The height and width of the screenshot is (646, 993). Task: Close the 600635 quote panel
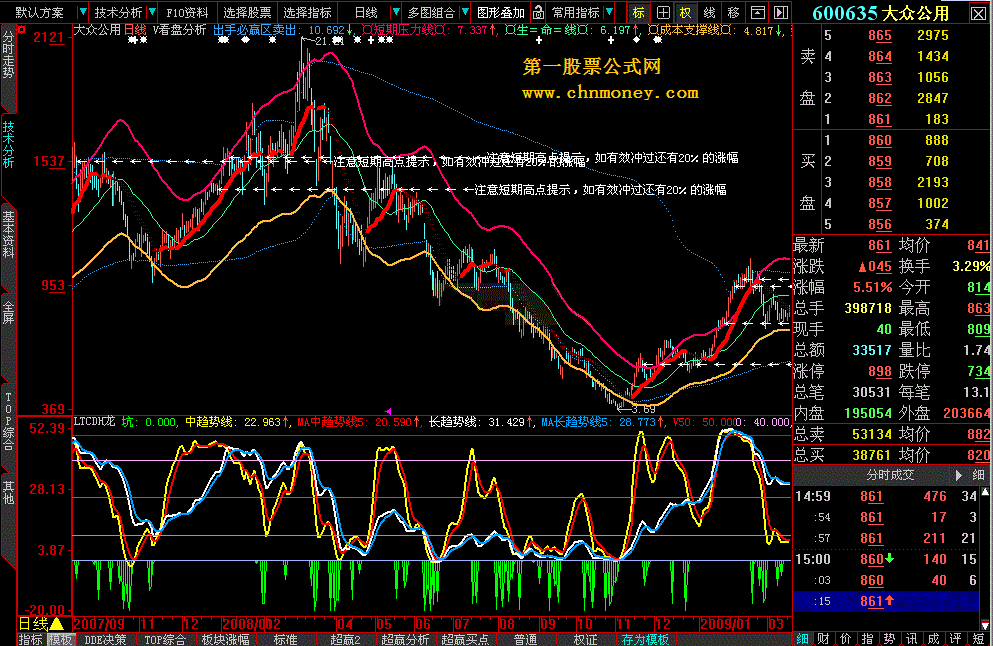point(978,13)
